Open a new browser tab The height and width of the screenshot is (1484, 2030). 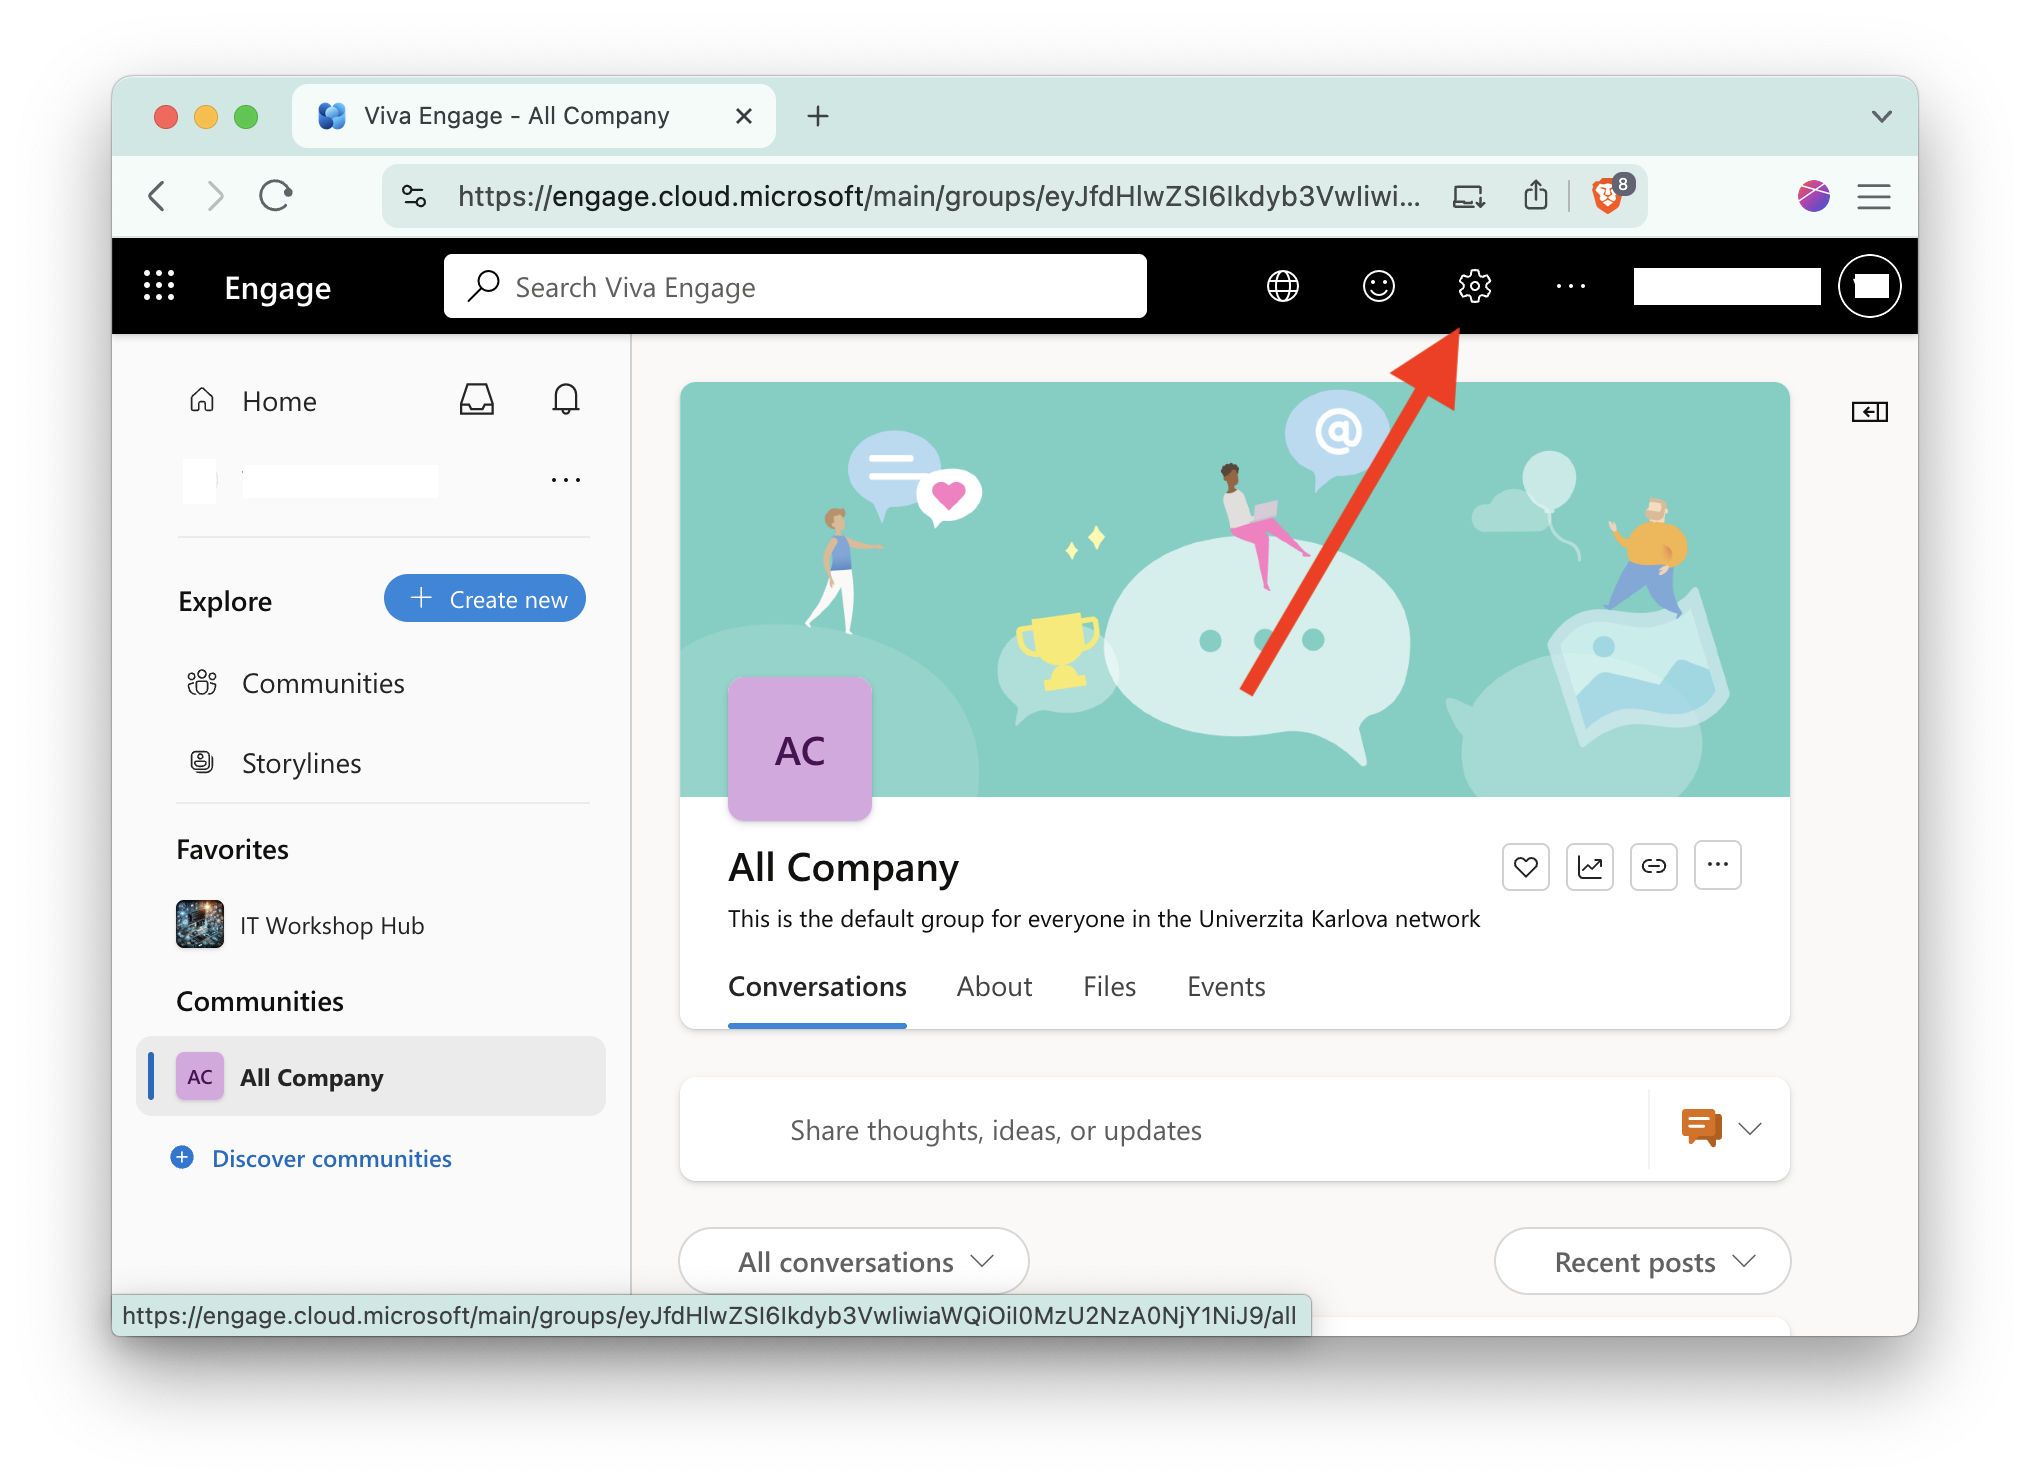tap(817, 116)
